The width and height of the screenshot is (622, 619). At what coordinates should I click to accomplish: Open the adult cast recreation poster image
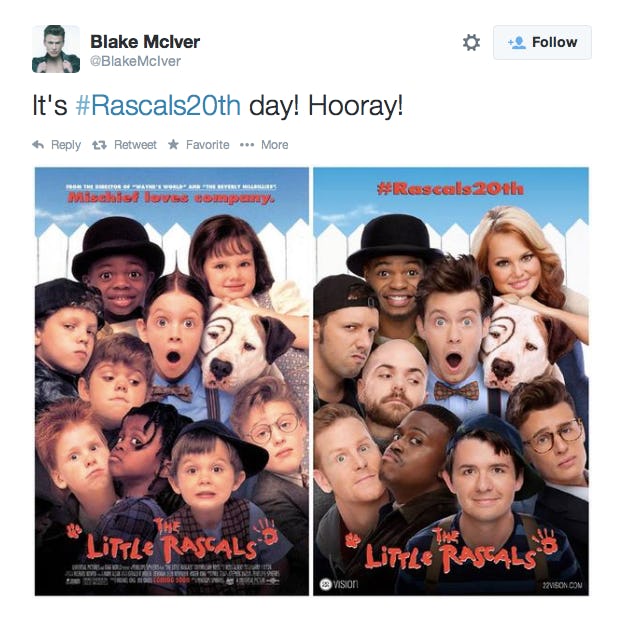point(451,381)
